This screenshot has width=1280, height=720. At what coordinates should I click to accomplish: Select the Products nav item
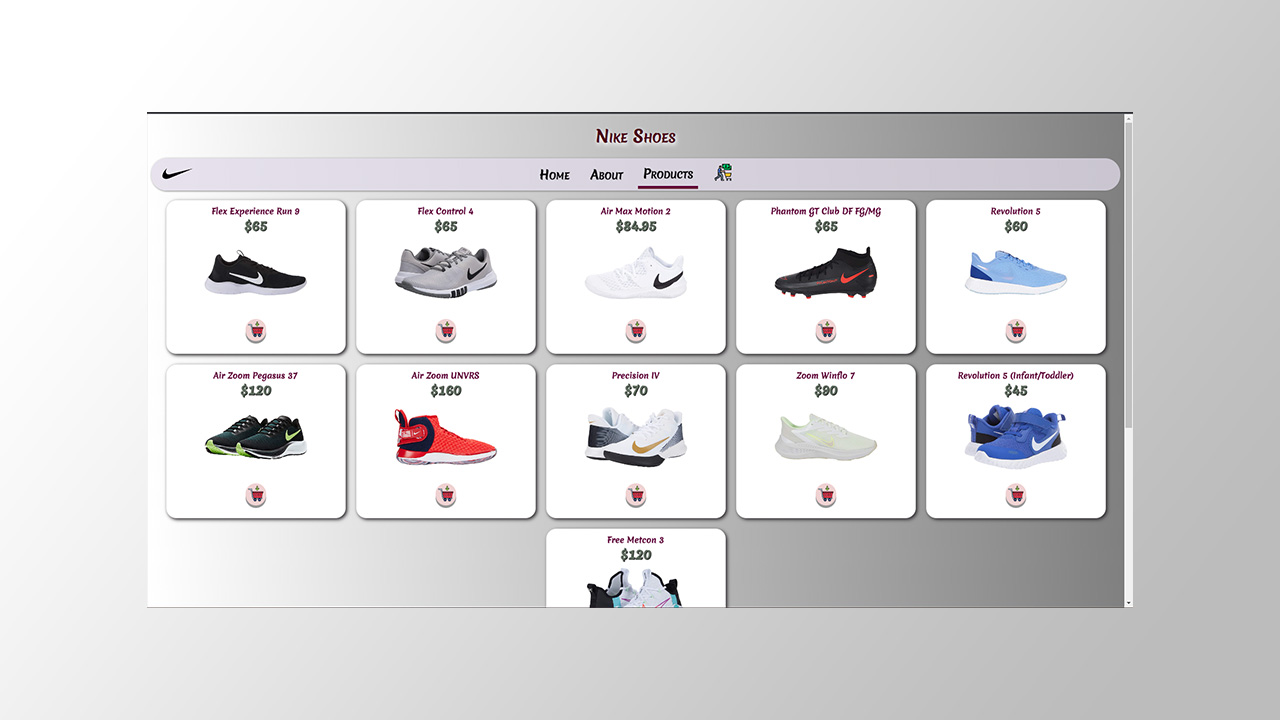click(668, 174)
